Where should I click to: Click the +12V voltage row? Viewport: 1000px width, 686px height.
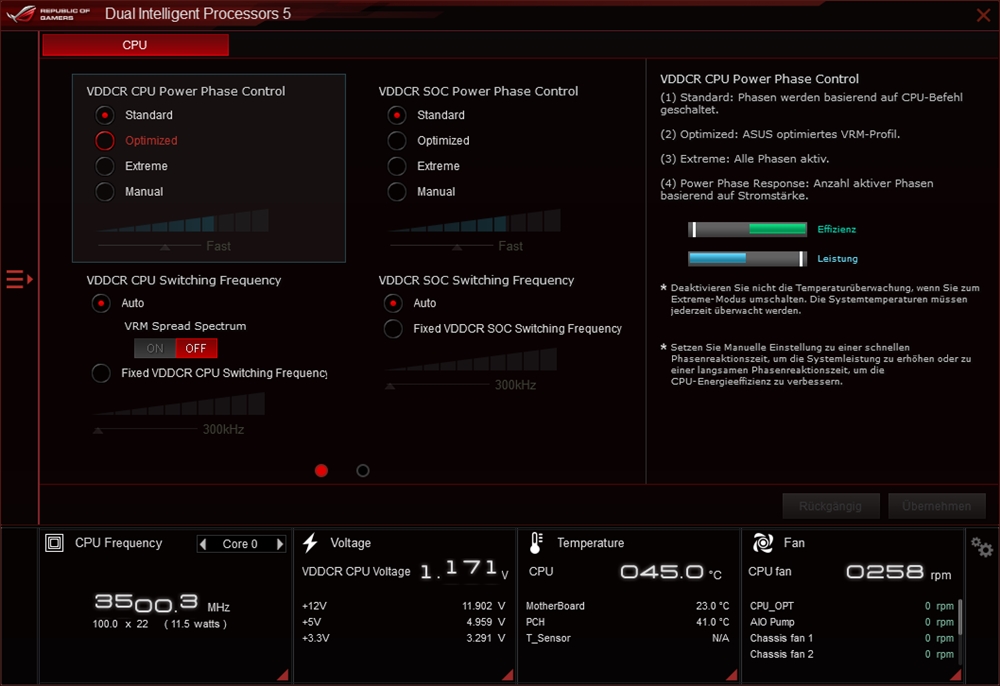click(404, 606)
